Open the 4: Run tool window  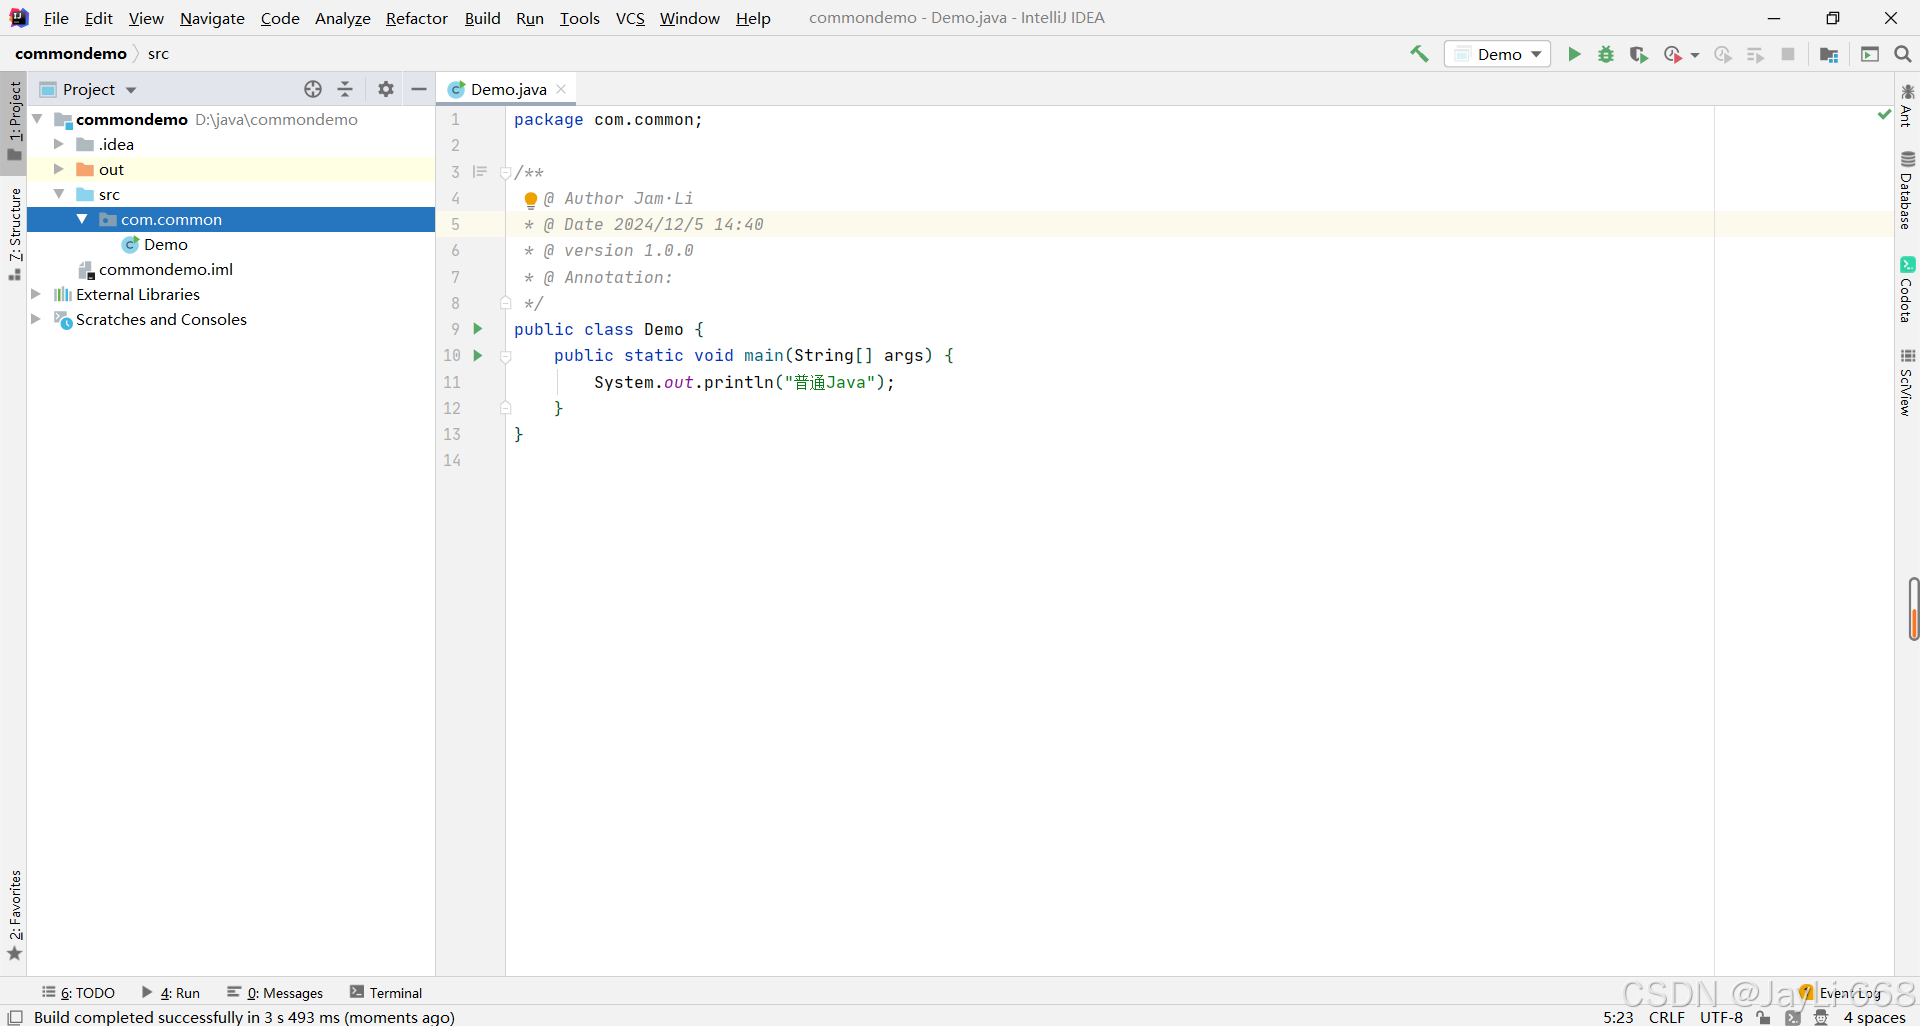pos(171,993)
